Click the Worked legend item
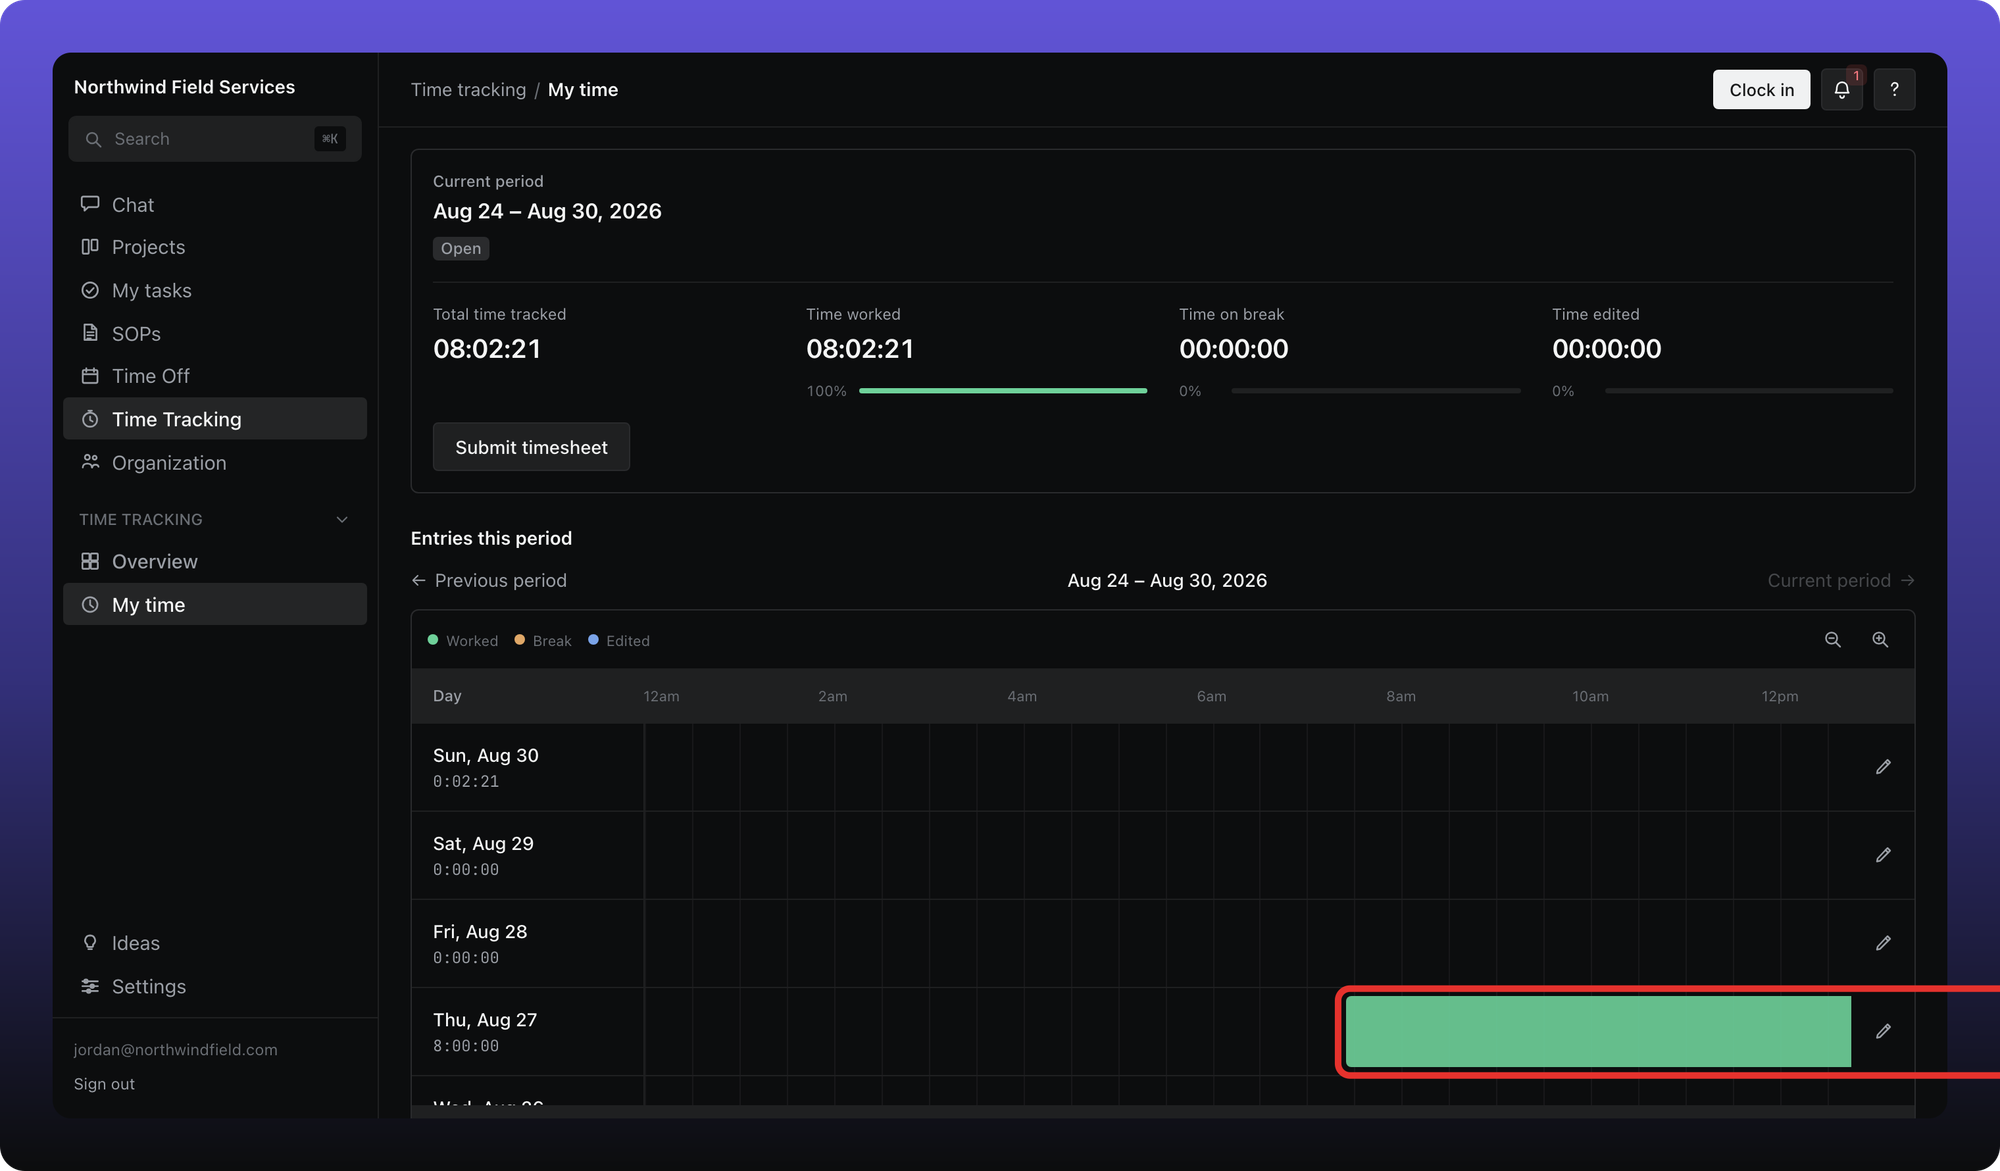This screenshot has width=2000, height=1171. pos(463,641)
